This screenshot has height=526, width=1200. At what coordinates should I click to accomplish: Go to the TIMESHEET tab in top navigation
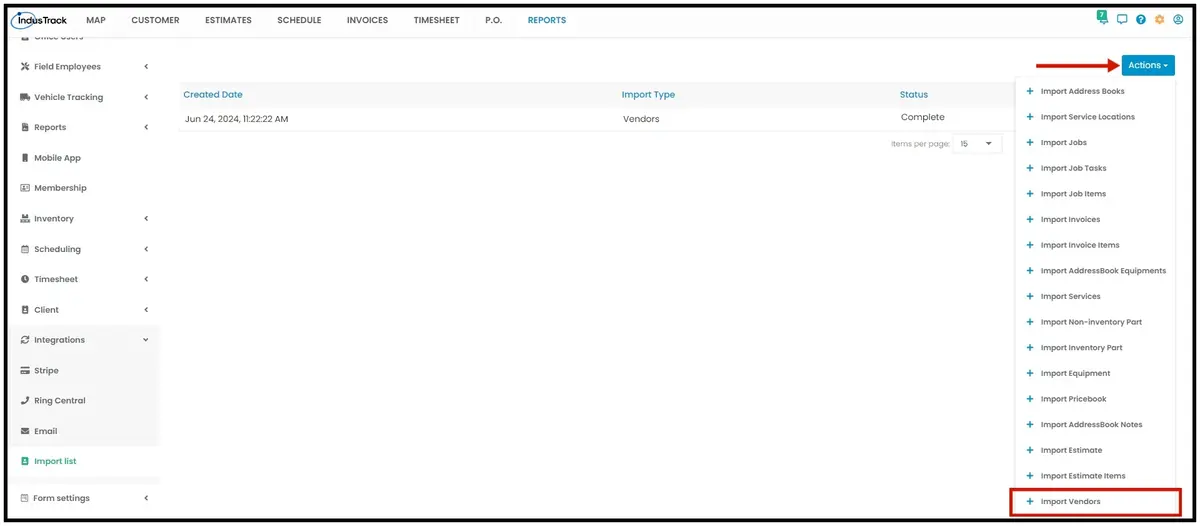click(x=436, y=20)
